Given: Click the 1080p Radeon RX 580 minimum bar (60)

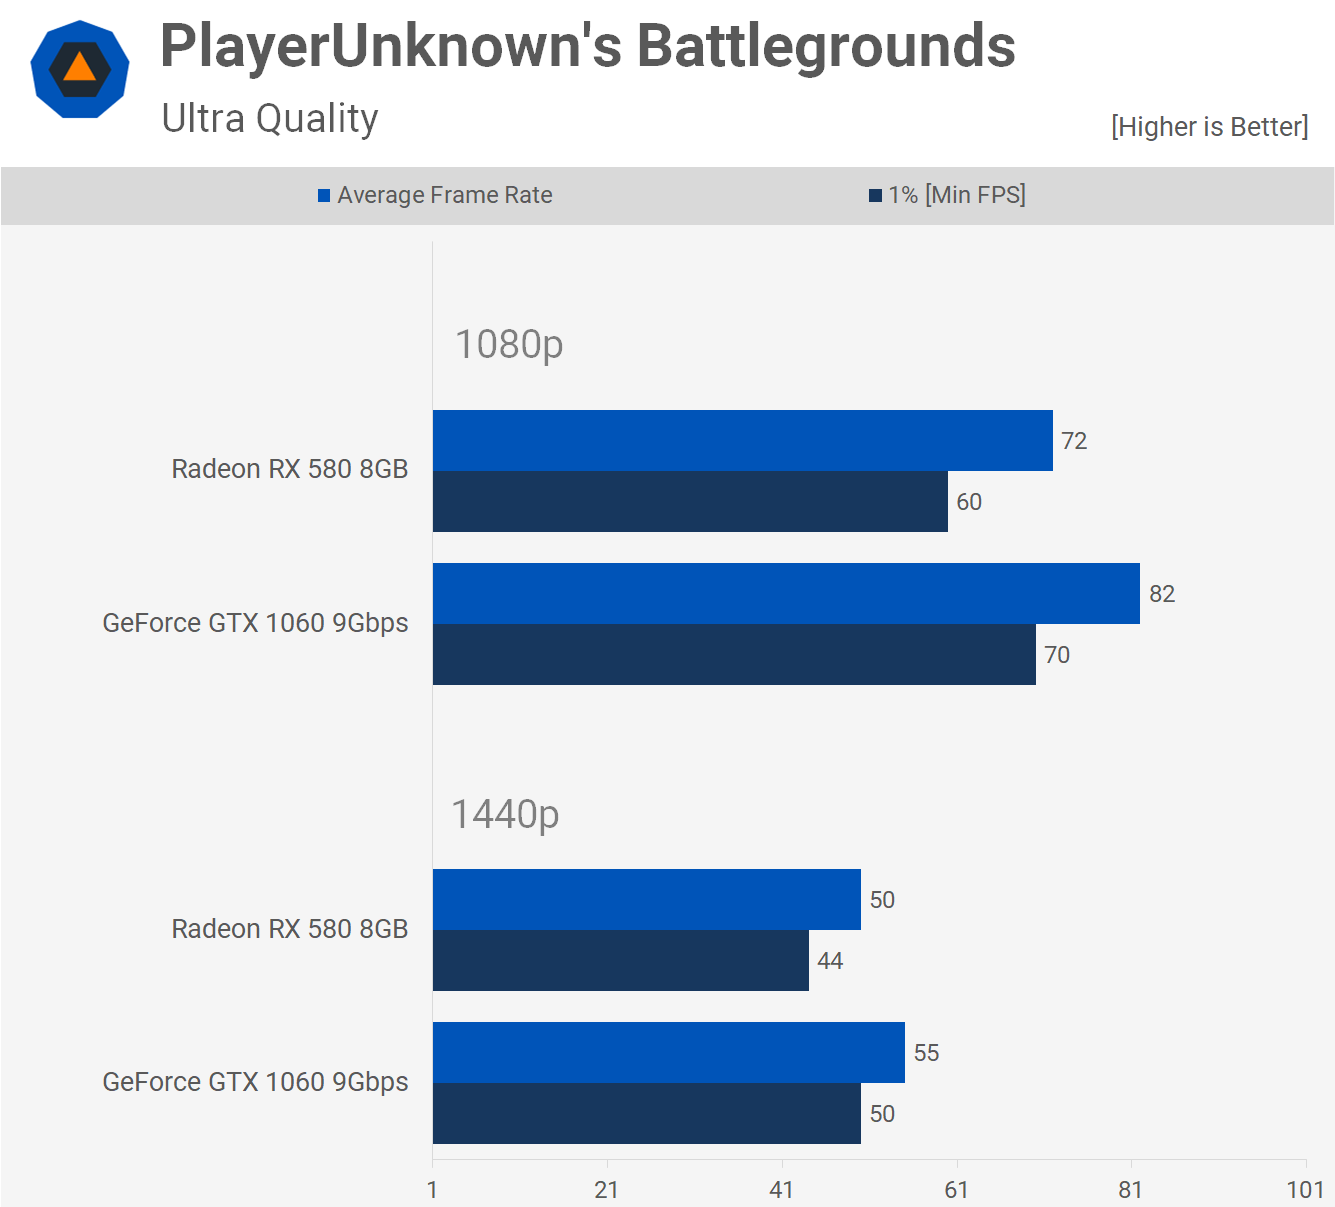Looking at the screenshot, I should tap(690, 502).
